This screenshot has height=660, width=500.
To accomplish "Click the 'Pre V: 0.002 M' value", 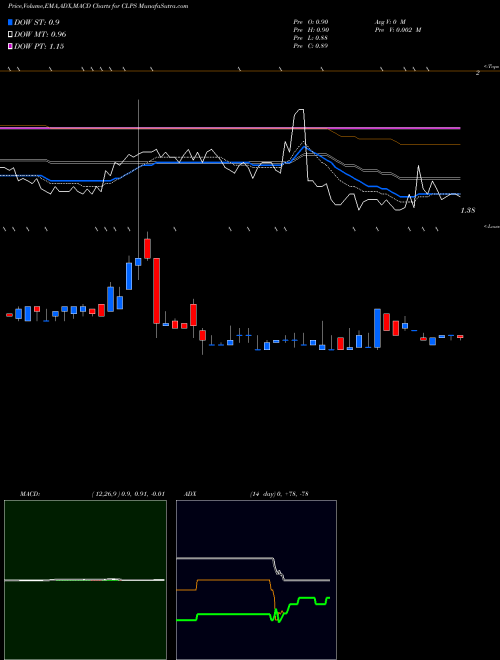I will 397,30.
